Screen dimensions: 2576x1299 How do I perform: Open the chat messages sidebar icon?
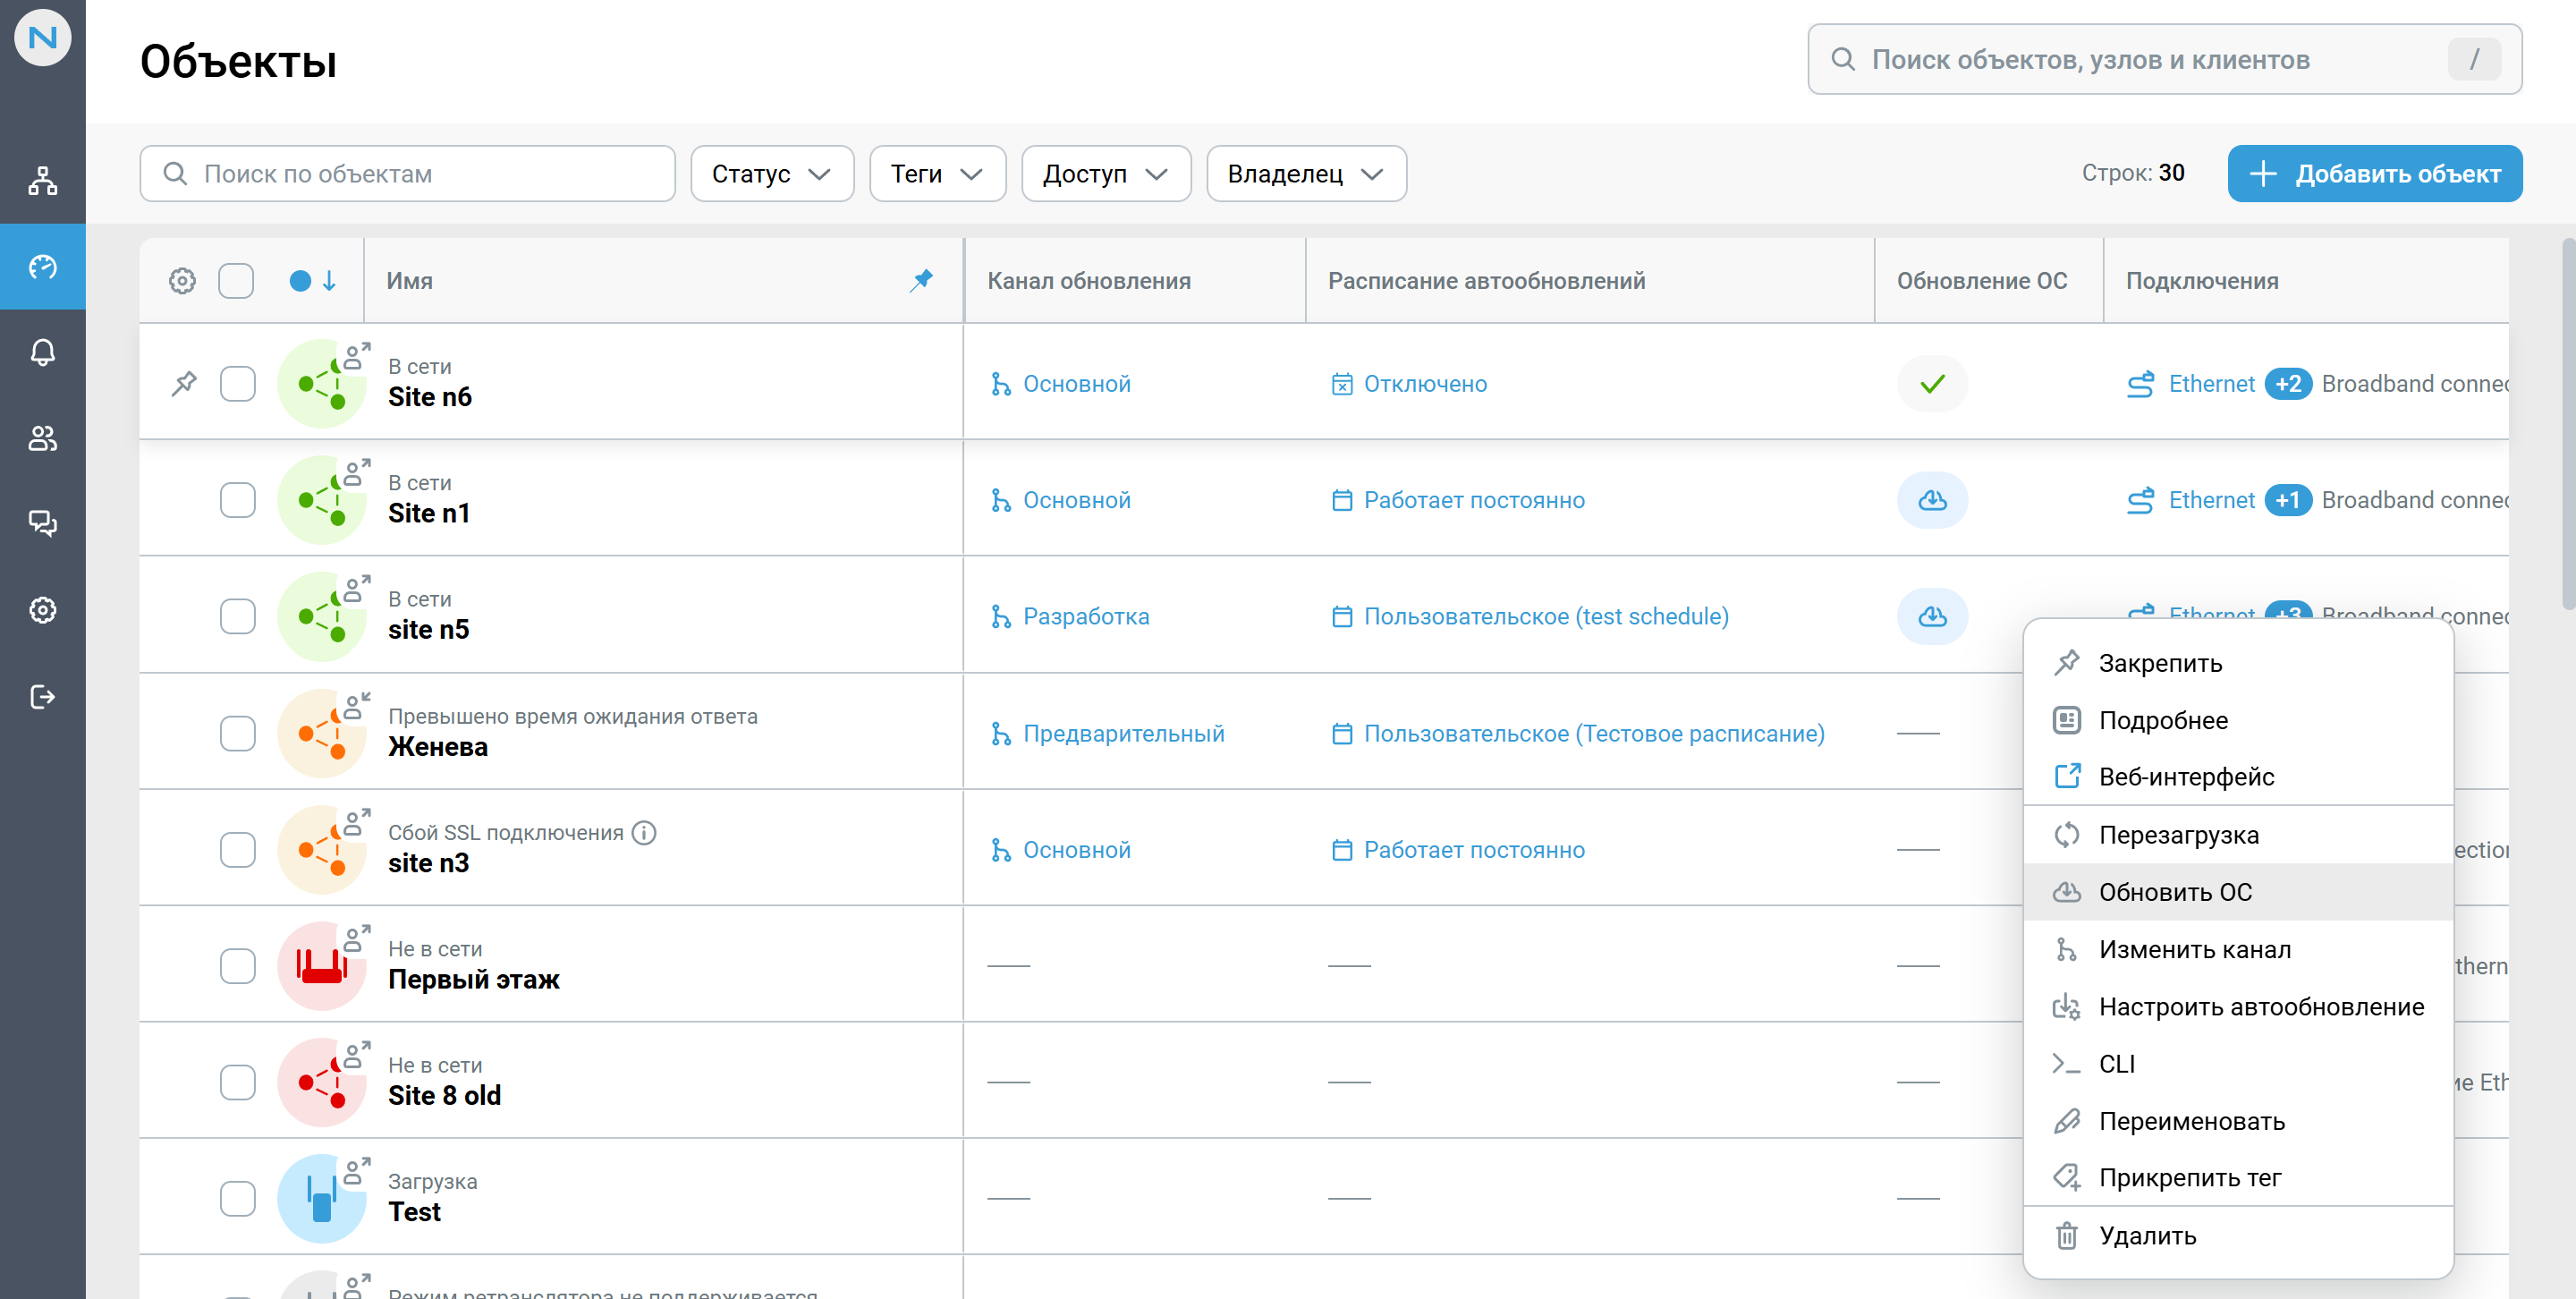[x=42, y=523]
